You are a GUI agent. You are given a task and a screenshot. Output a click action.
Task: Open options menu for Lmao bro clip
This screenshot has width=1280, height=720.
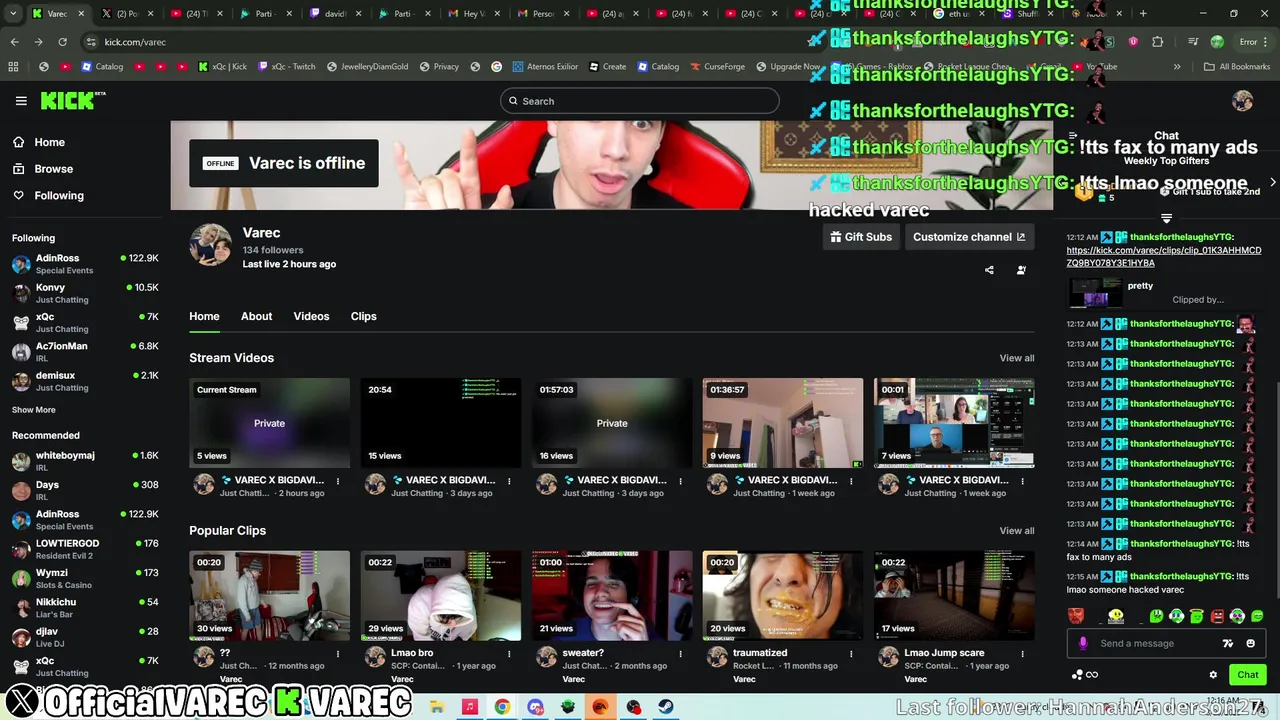[x=509, y=654]
